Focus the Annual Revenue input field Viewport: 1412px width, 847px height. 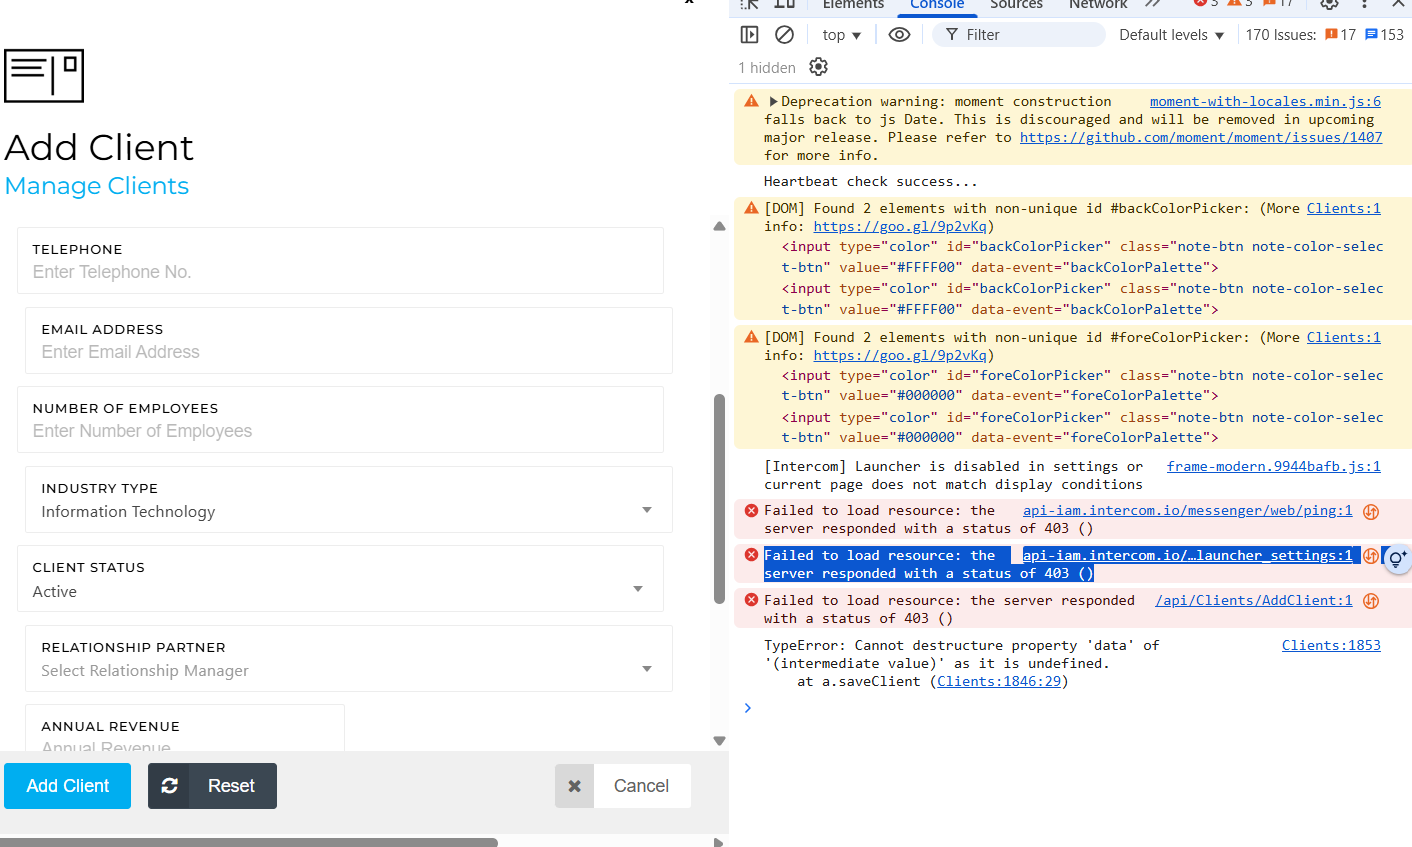[184, 728]
